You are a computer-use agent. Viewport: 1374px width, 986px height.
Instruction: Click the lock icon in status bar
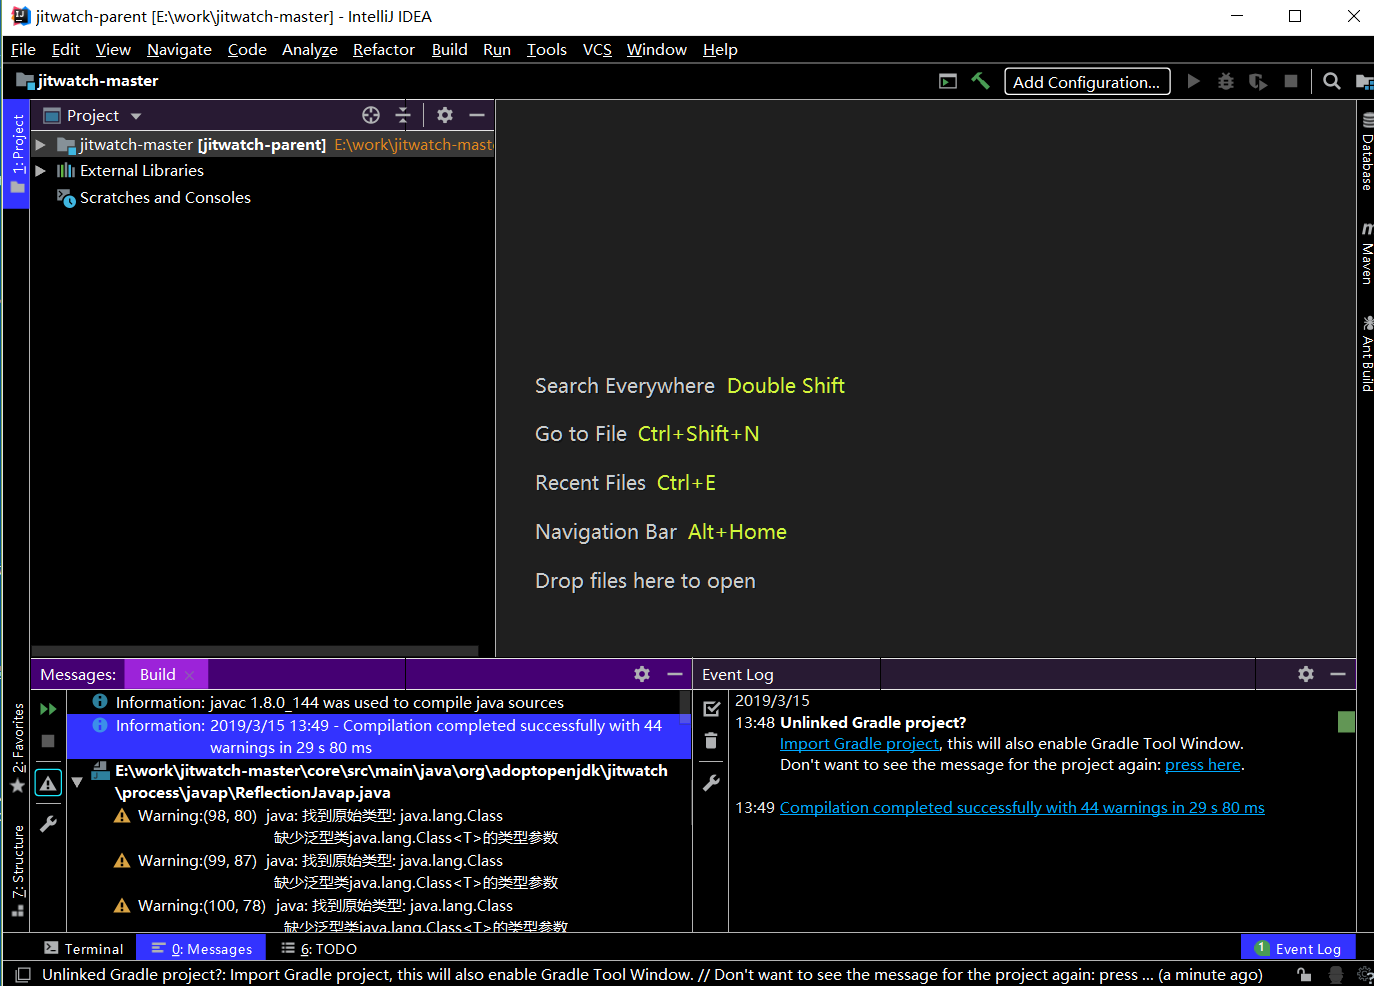1304,974
